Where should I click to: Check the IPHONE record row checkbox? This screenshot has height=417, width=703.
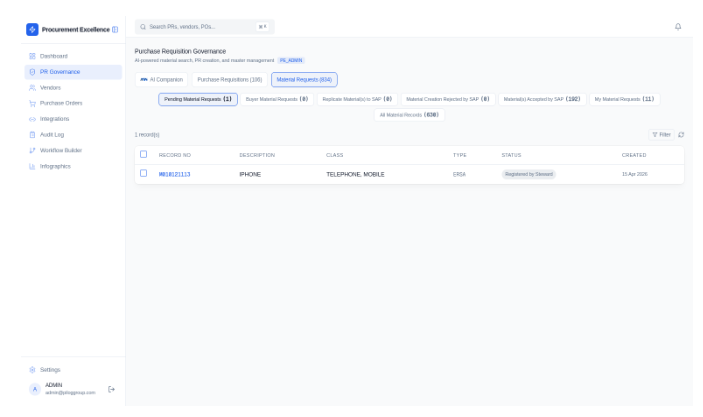[x=143, y=173]
